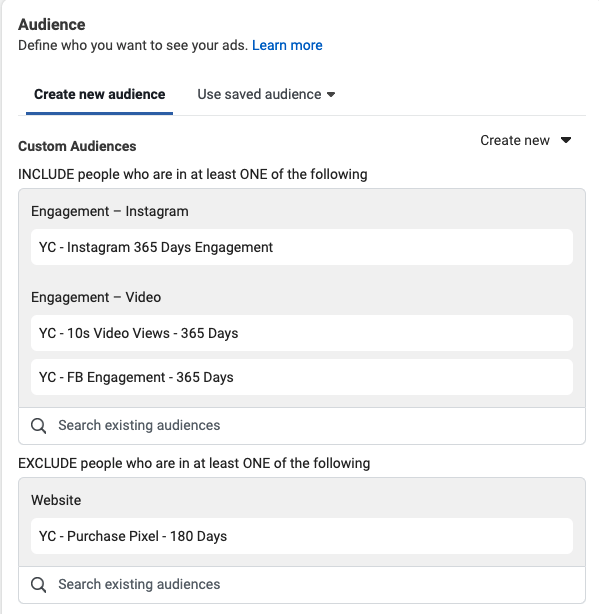599x614 pixels.
Task: Select YC - FB Engagement - 365 Days audience
Action: [302, 377]
